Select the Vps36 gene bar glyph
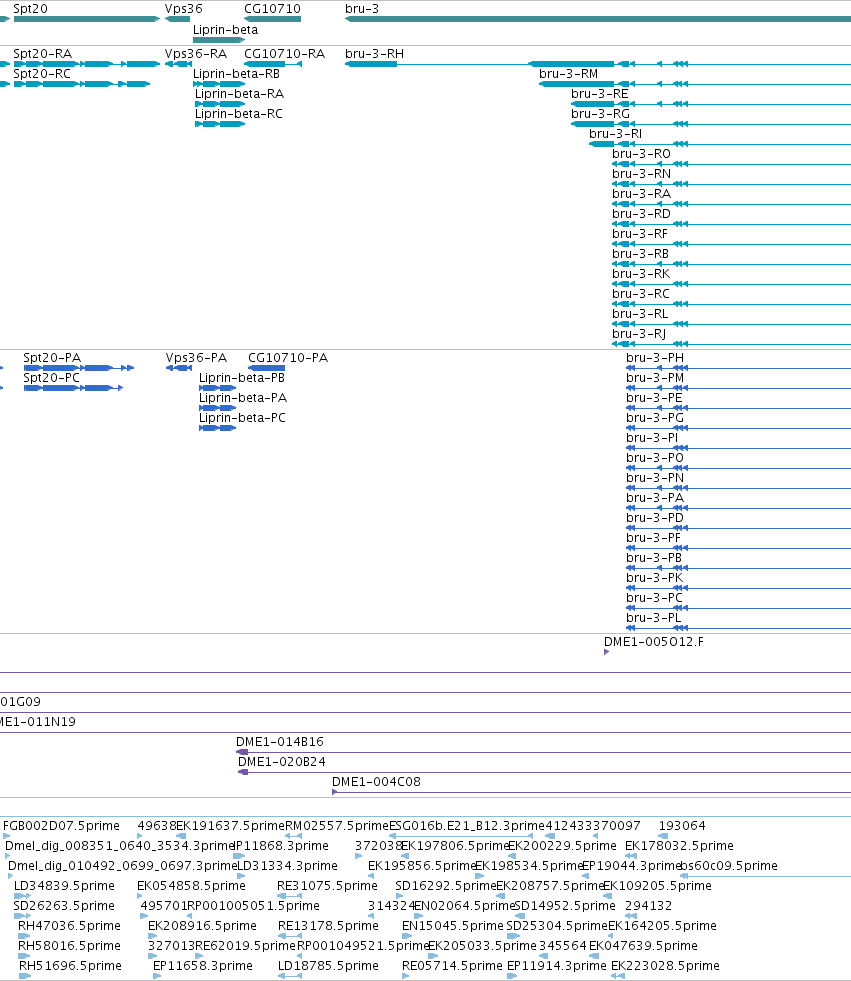 pyautogui.click(x=177, y=19)
